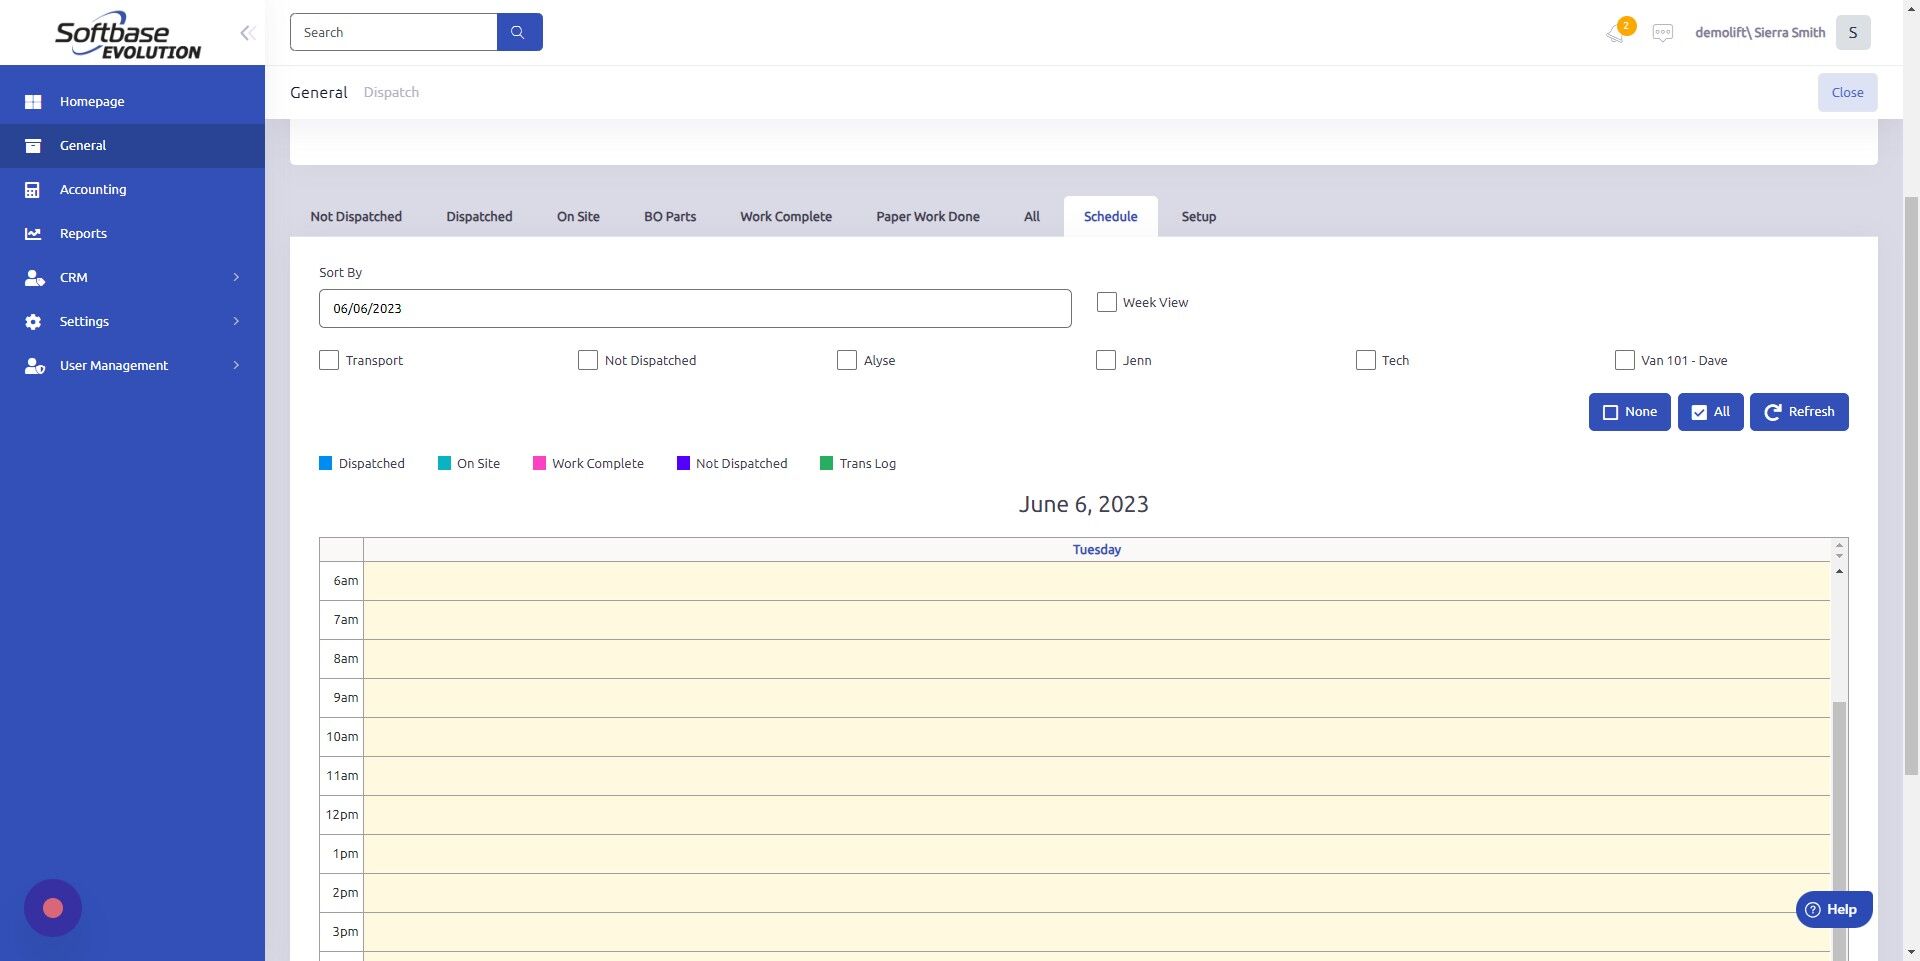Screen dimensions: 1920x961
Task: Check the Transport checkbox
Action: tap(329, 360)
